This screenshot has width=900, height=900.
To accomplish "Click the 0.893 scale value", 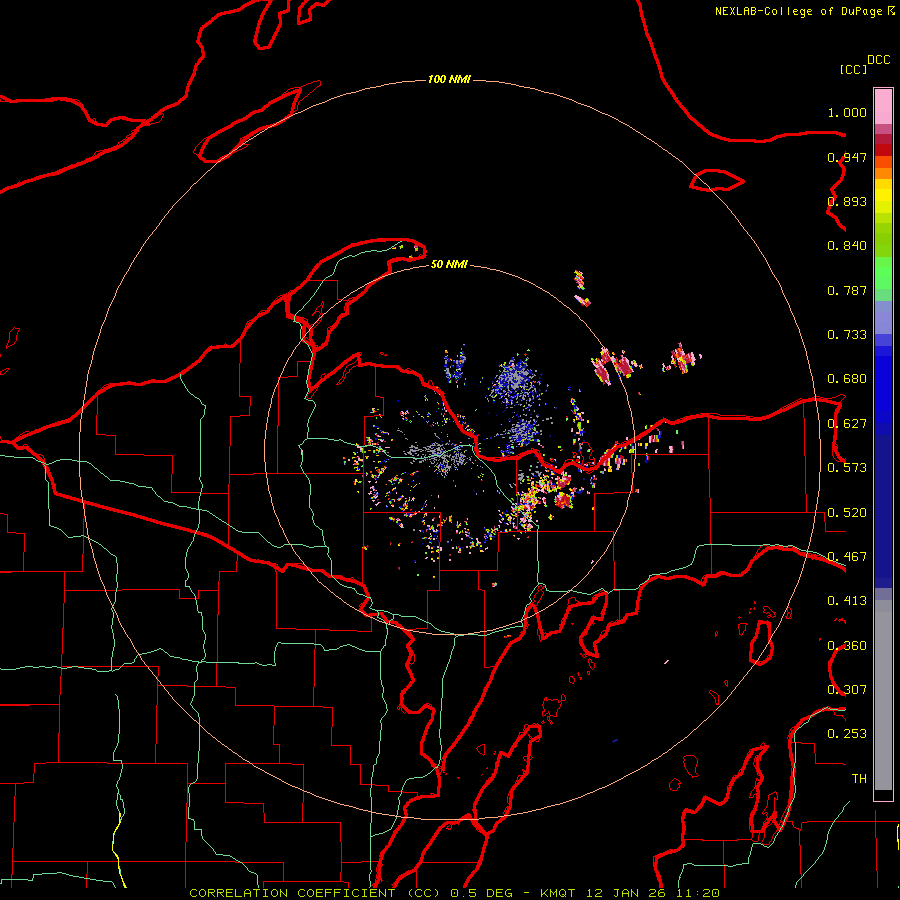I will 847,201.
